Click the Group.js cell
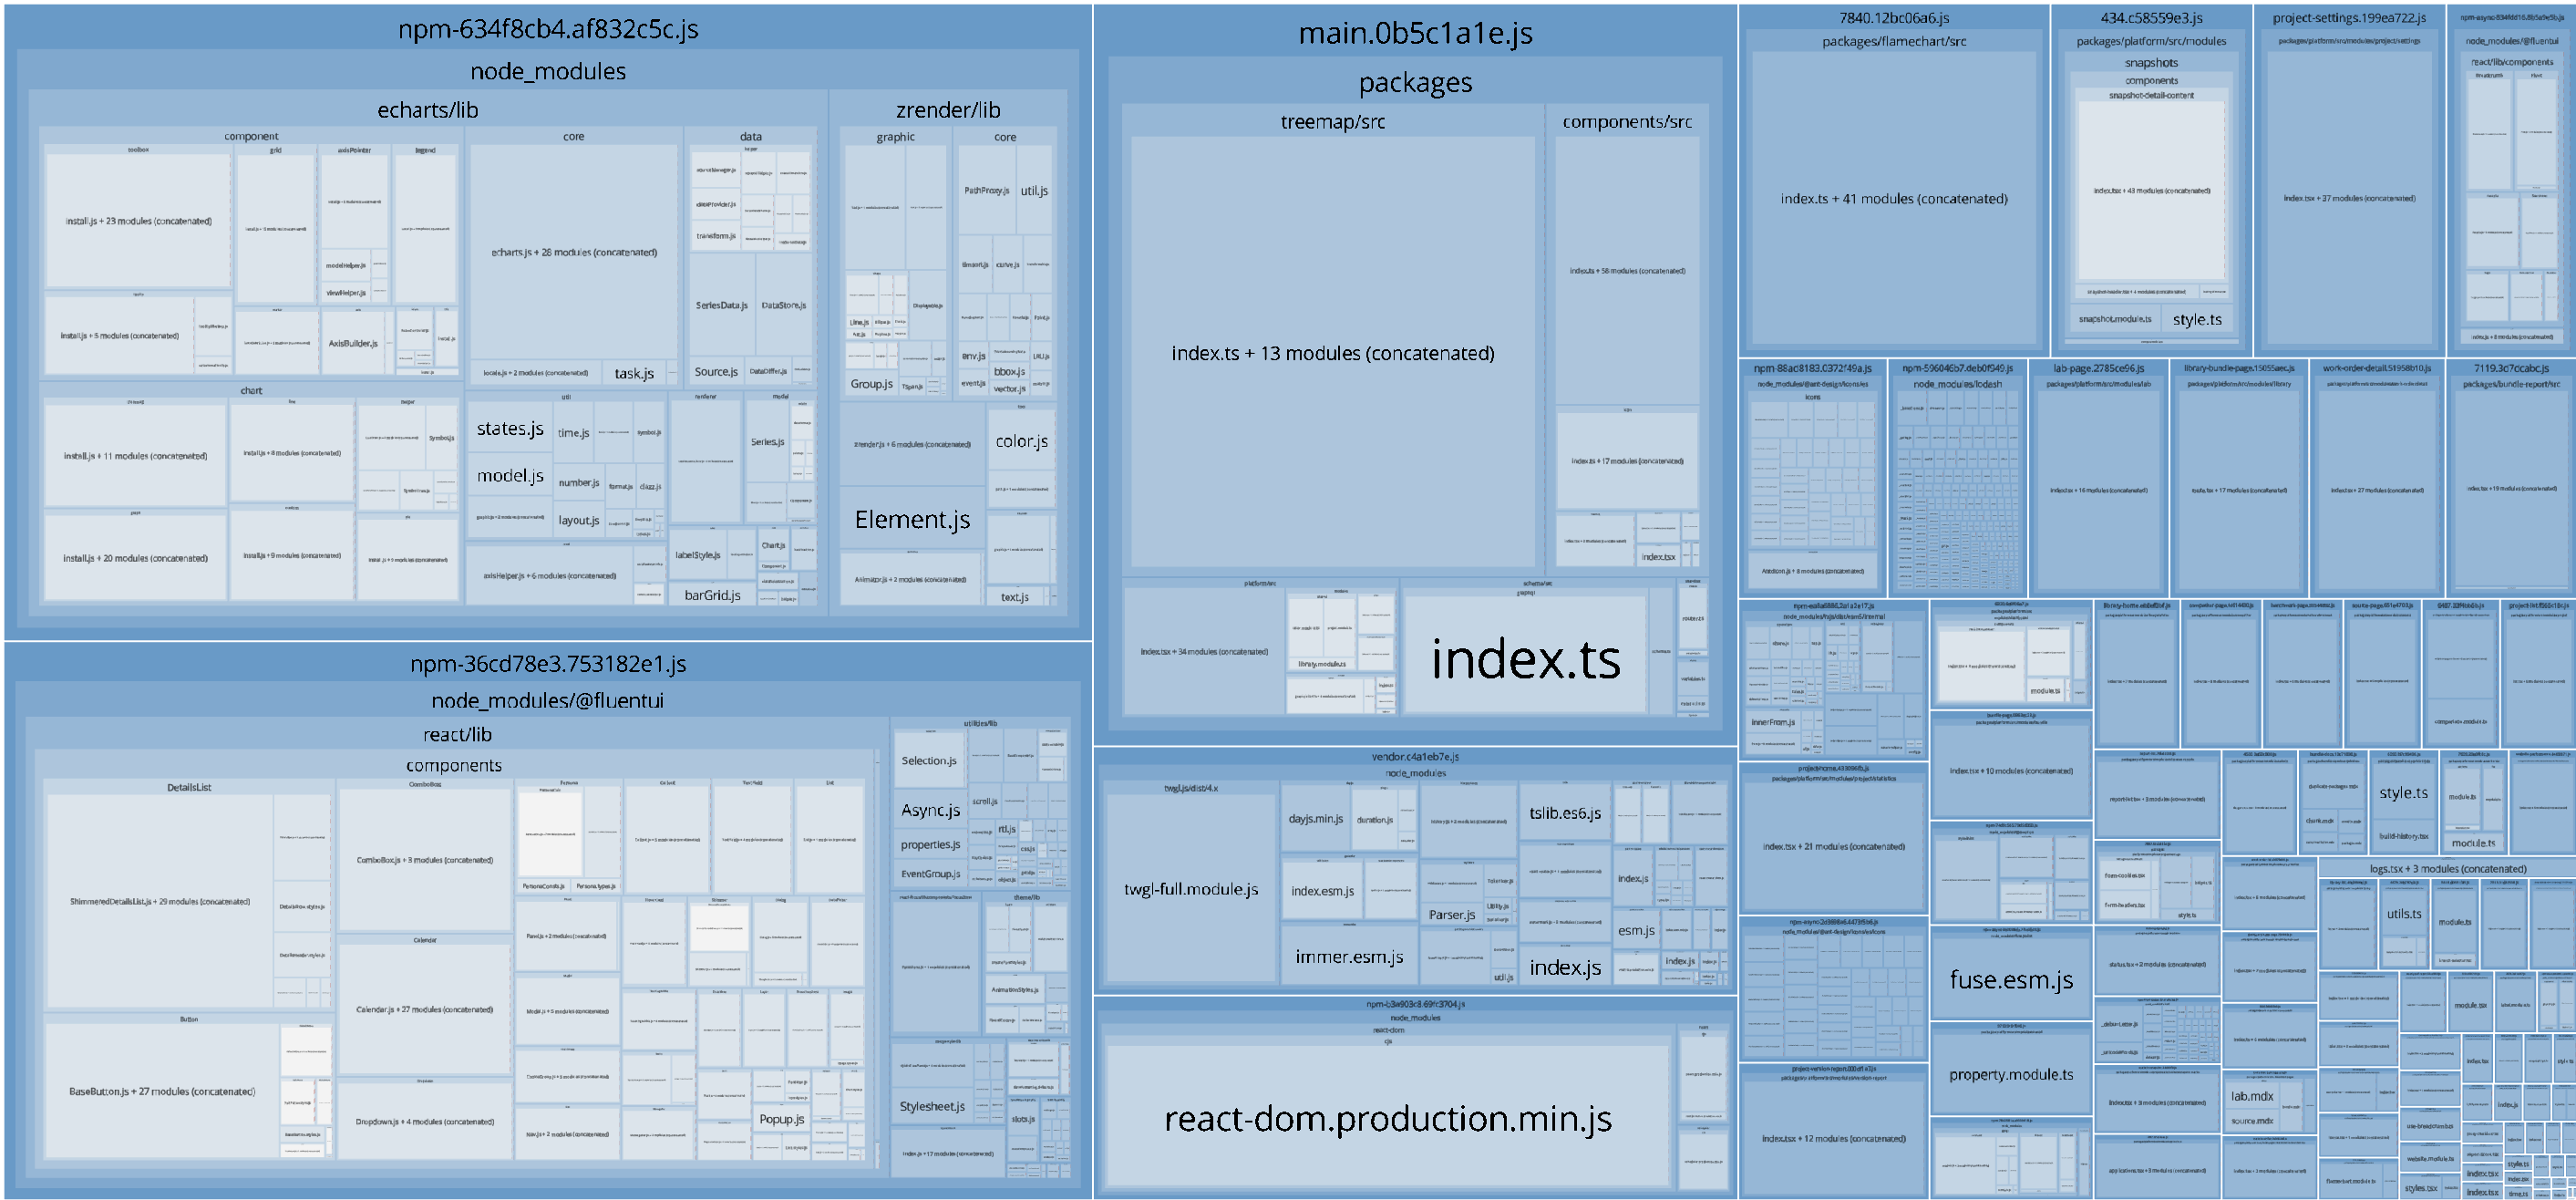This screenshot has height=1200, width=2576. click(x=871, y=383)
